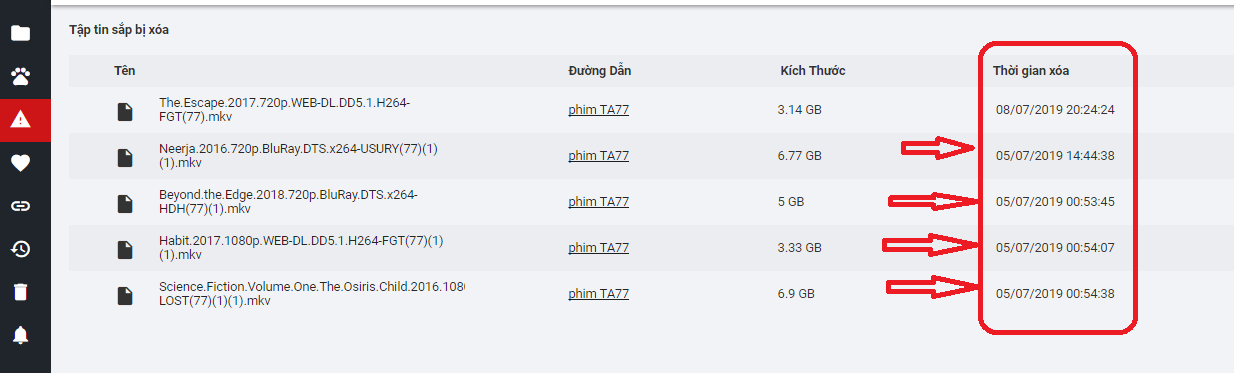The width and height of the screenshot is (1234, 373).
Task: Open phim TA77 link for Science.Fiction.Volume.One
Action: click(598, 294)
